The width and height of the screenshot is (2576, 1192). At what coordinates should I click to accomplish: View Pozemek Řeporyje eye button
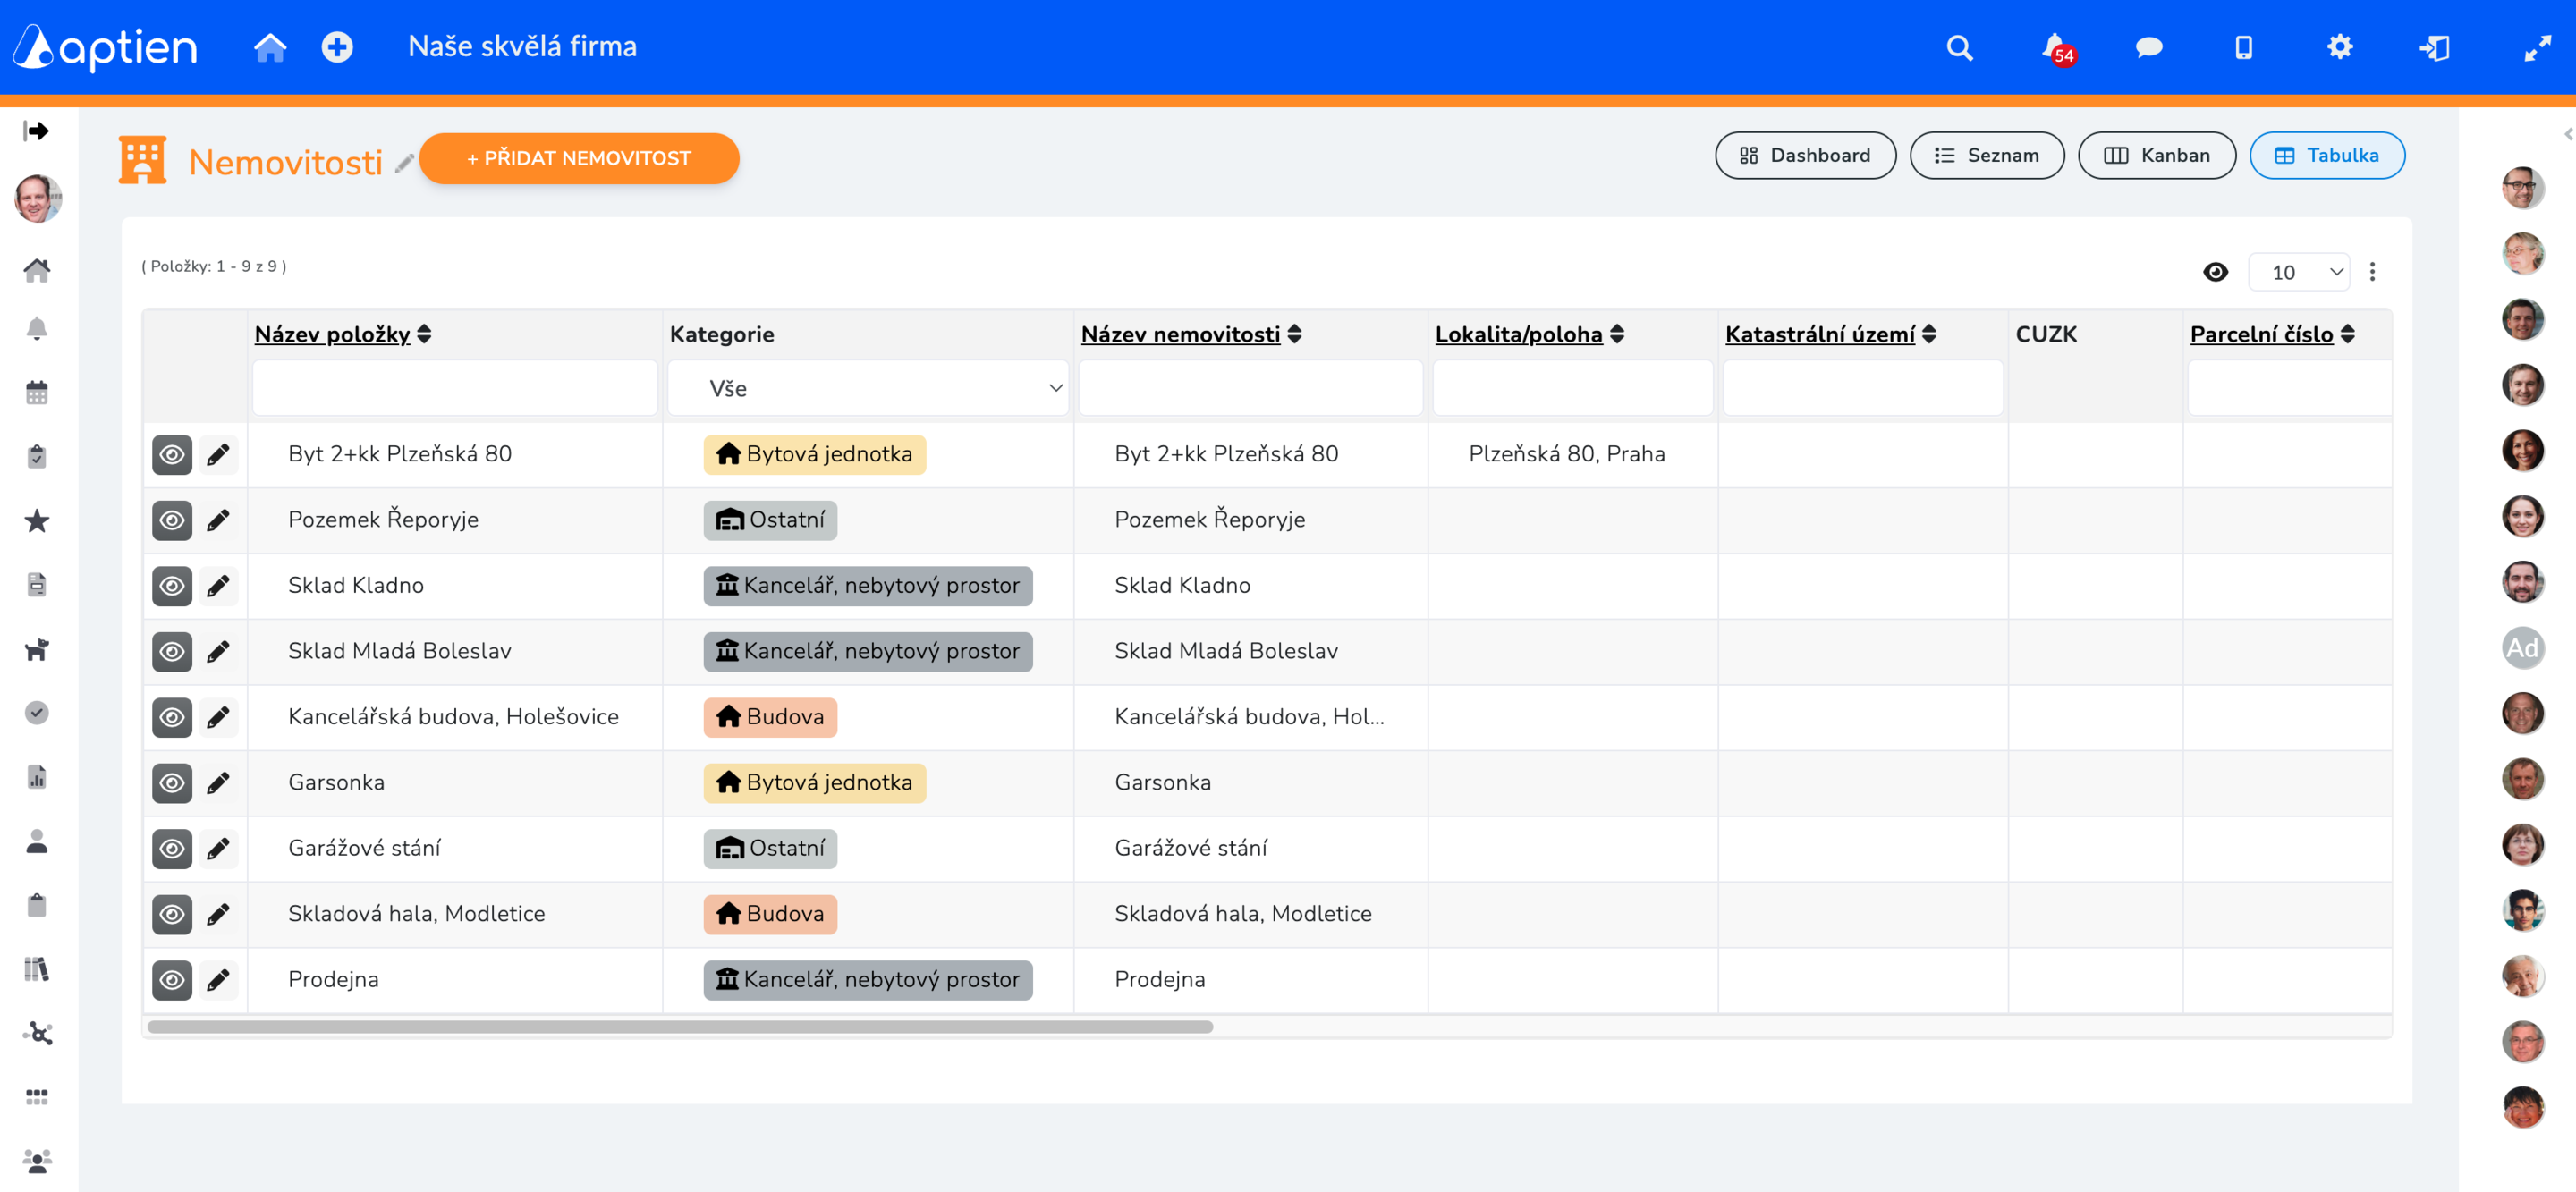[x=172, y=520]
